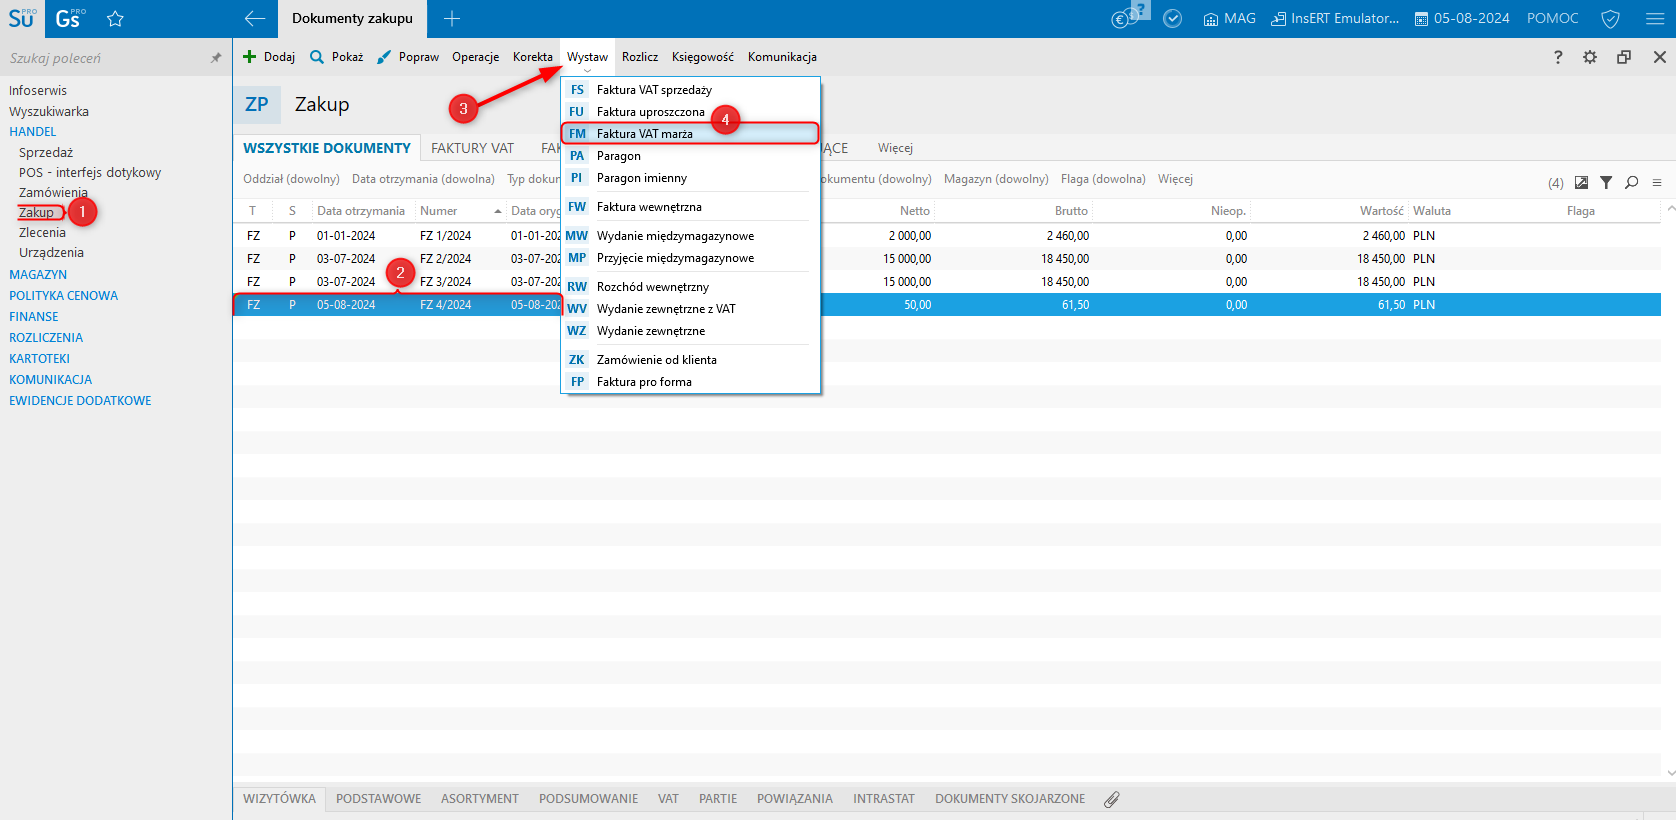
Task: Click the image export icon next to (4)
Action: (x=1581, y=182)
